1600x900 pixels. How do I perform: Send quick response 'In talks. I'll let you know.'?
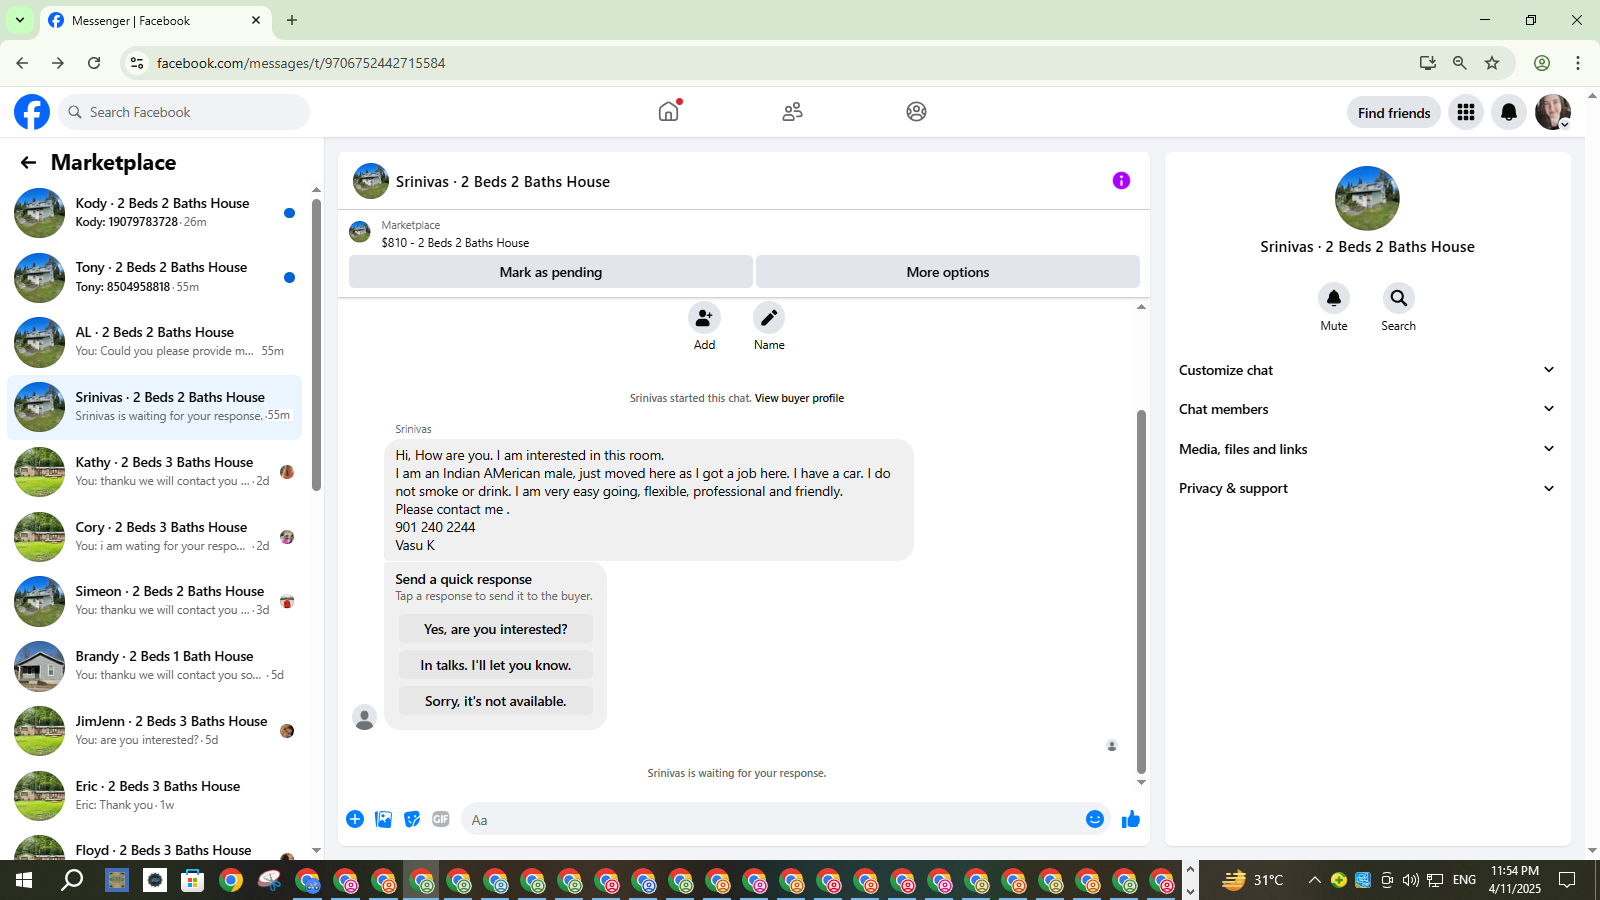(x=496, y=665)
